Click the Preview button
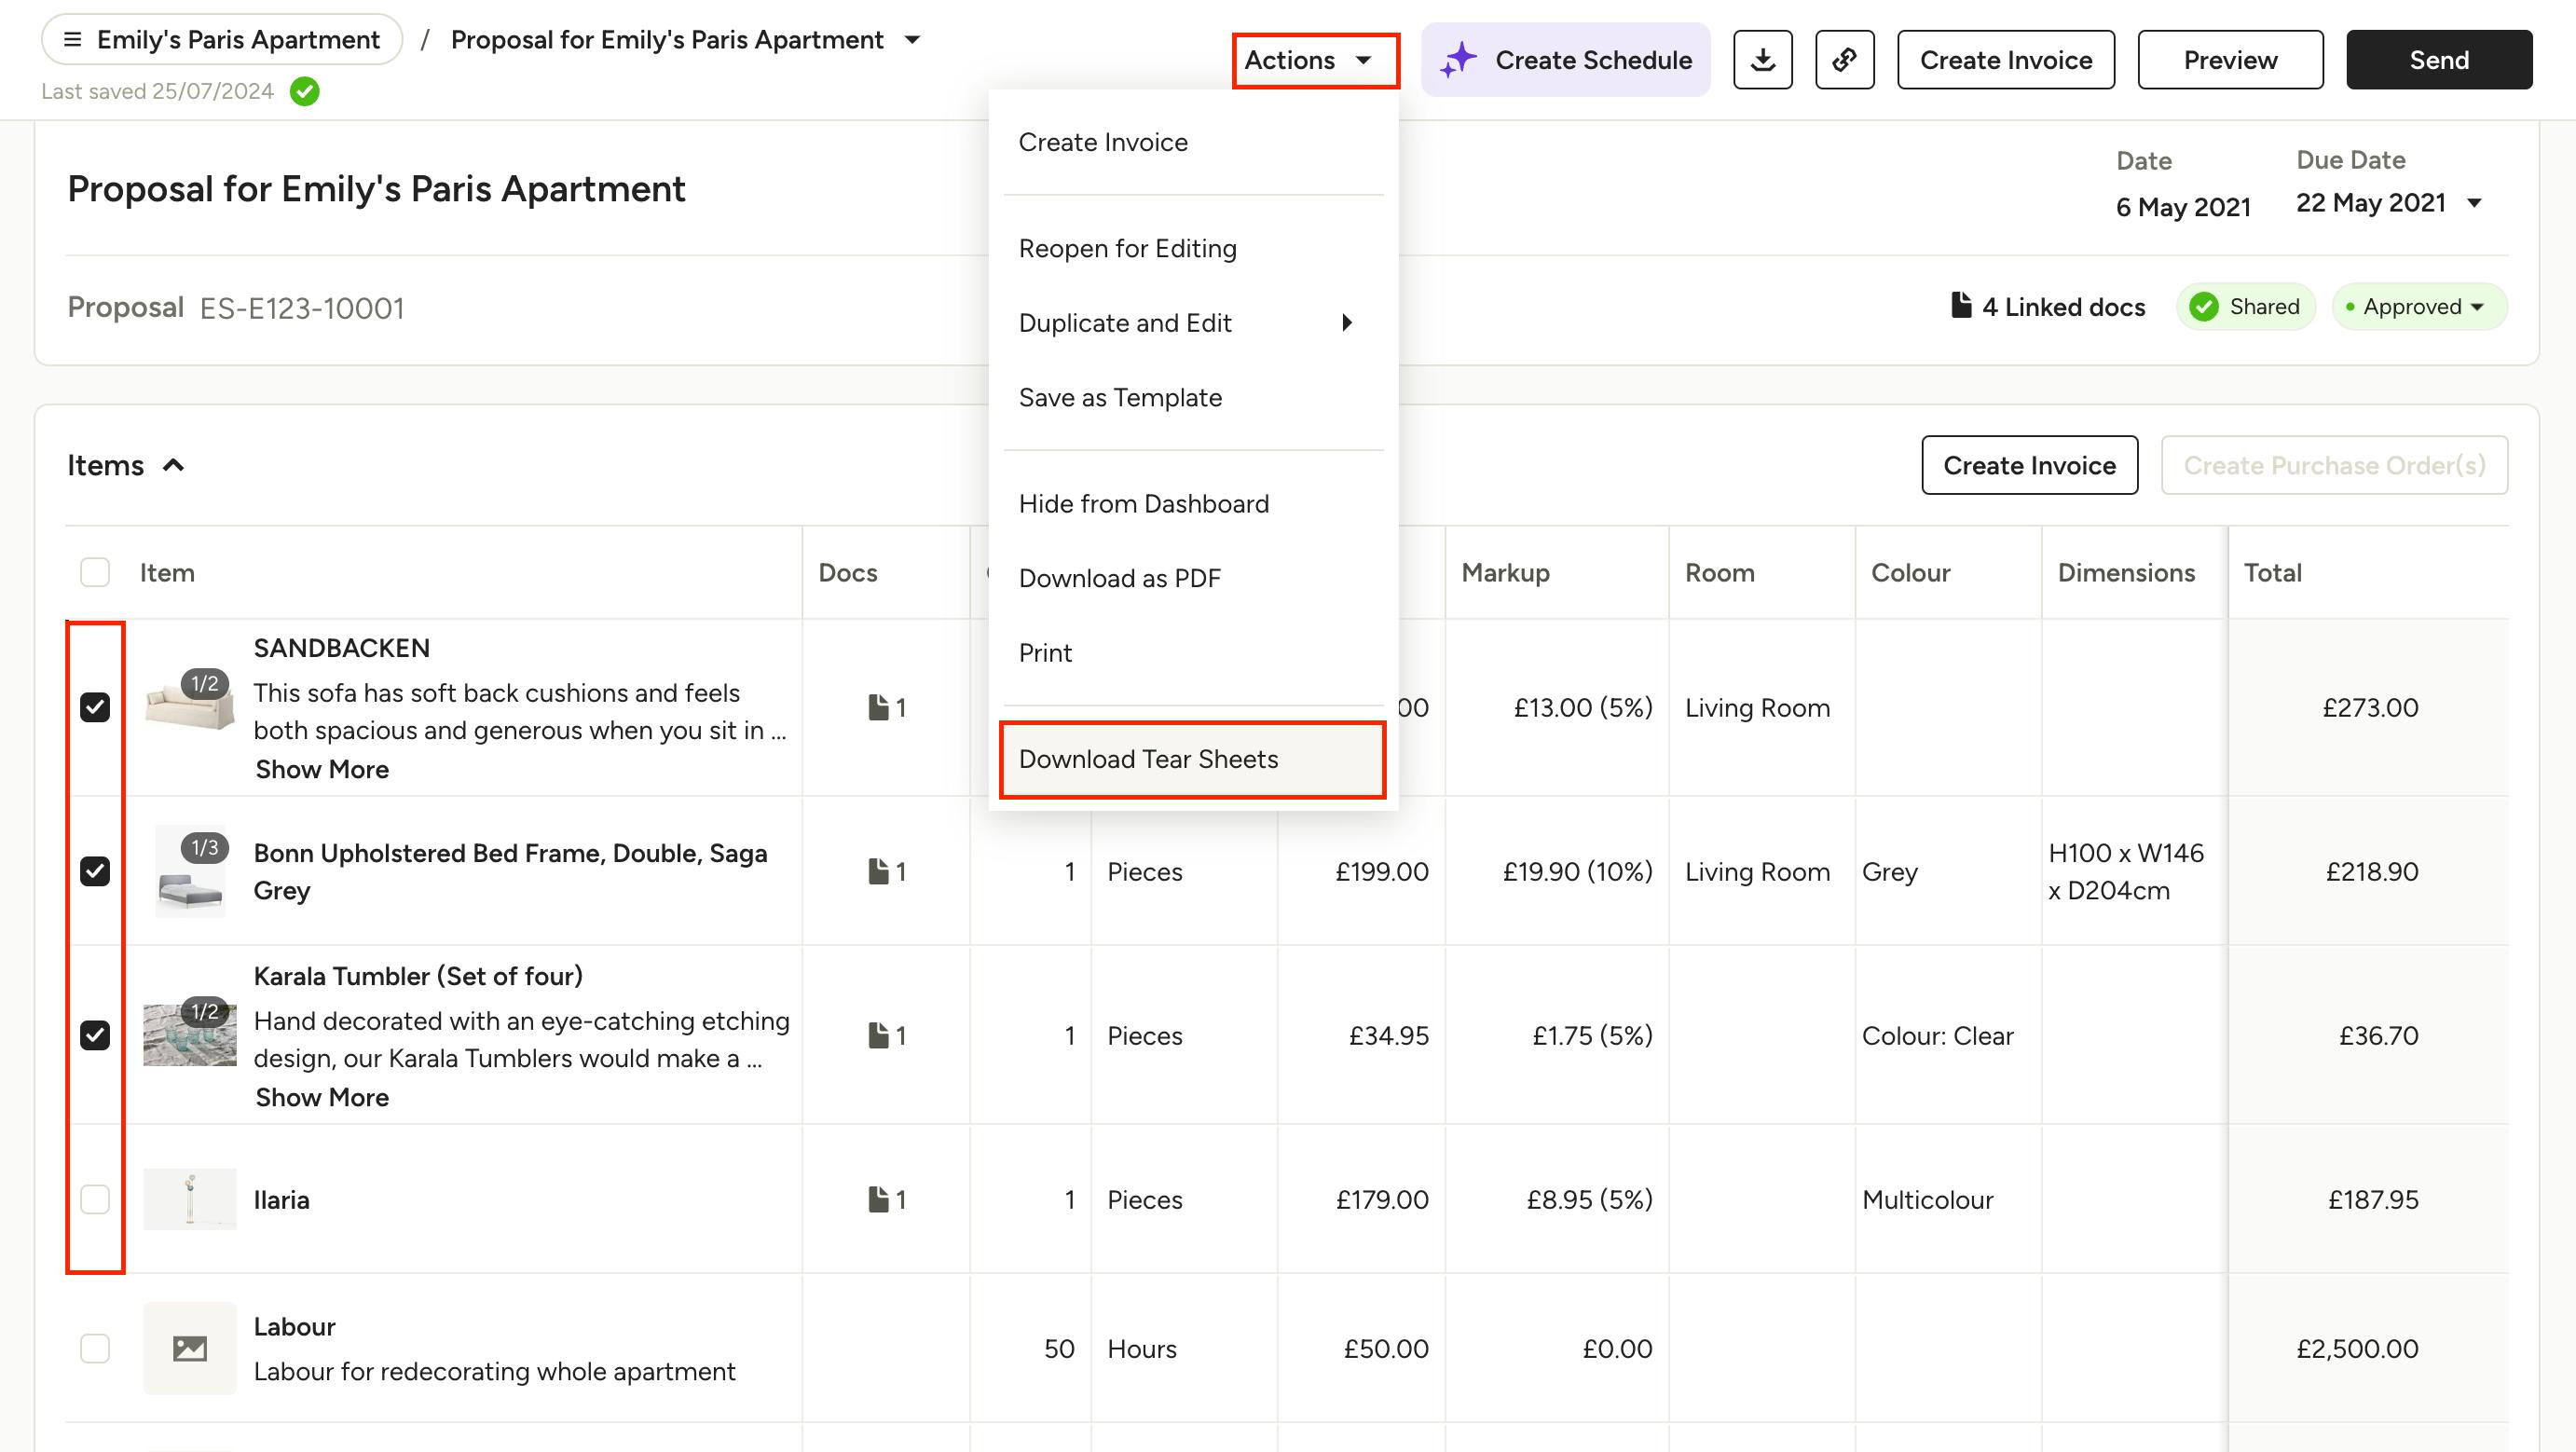The height and width of the screenshot is (1452, 2576). click(x=2230, y=60)
